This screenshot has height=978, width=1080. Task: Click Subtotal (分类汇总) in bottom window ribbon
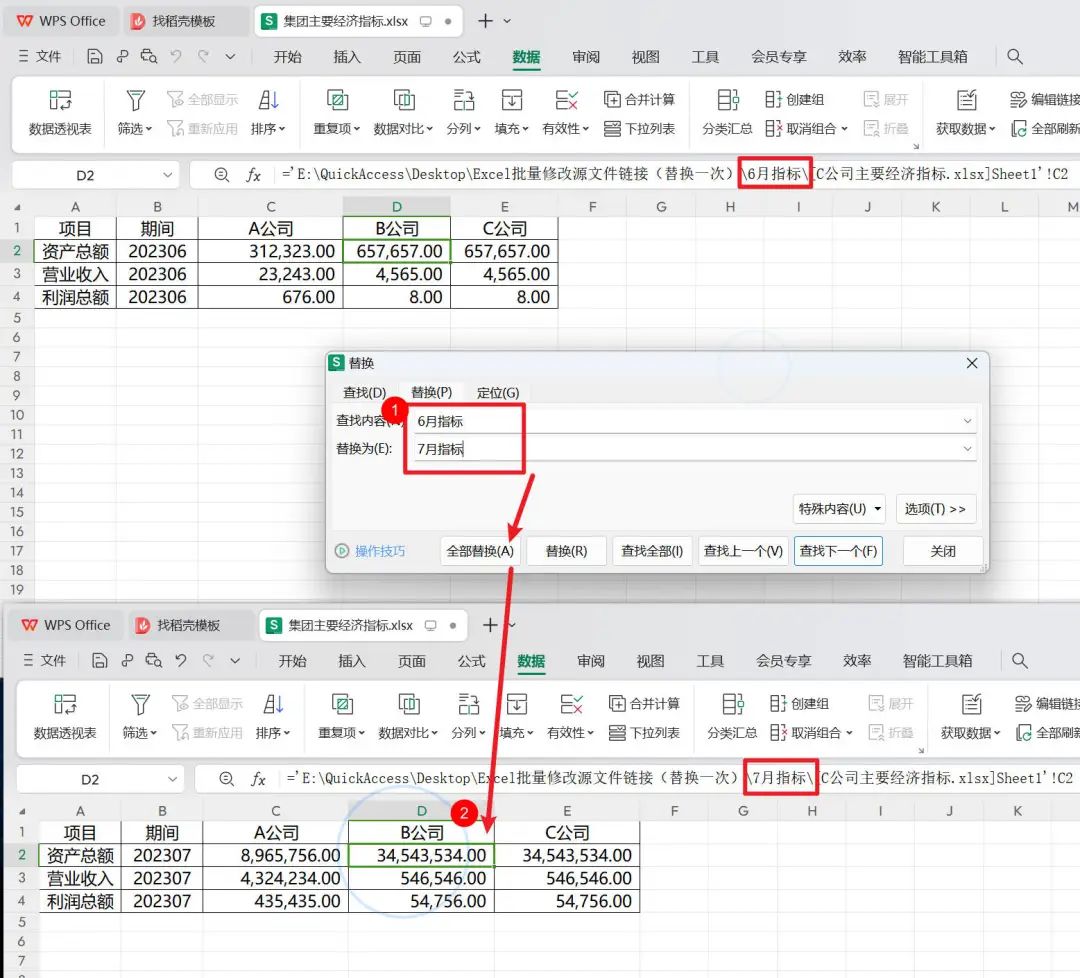pos(732,717)
